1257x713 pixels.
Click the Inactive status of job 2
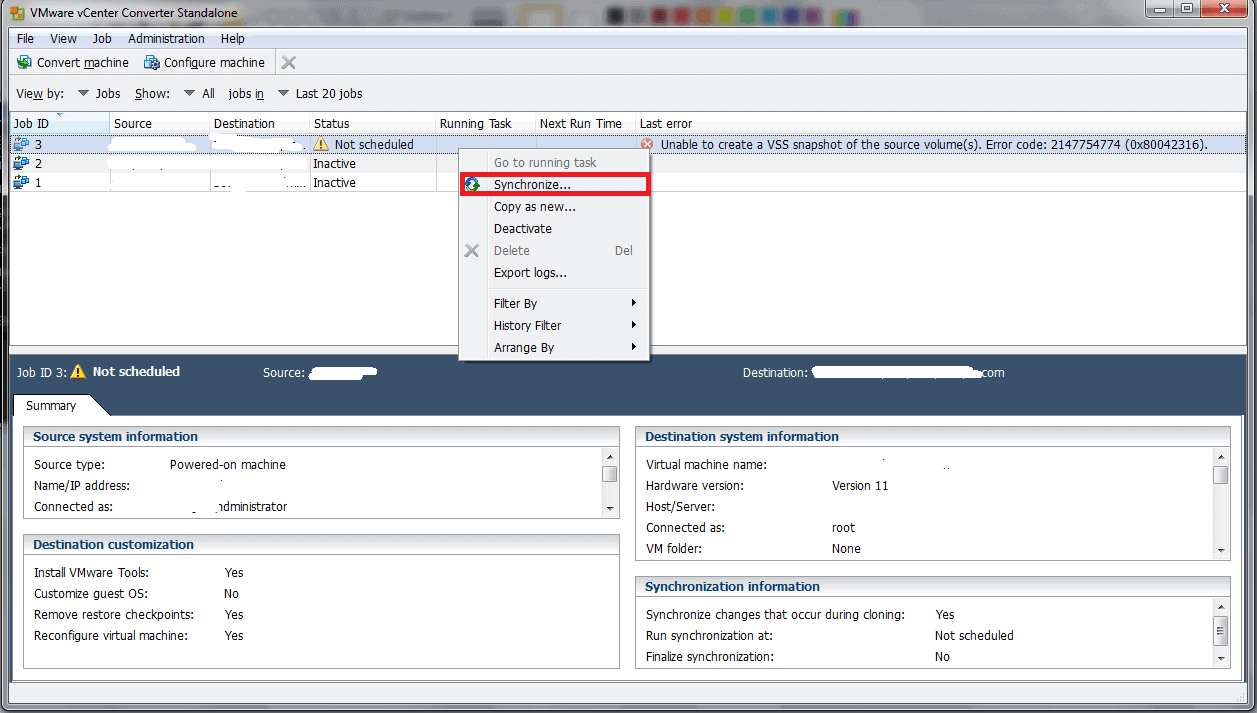334,163
